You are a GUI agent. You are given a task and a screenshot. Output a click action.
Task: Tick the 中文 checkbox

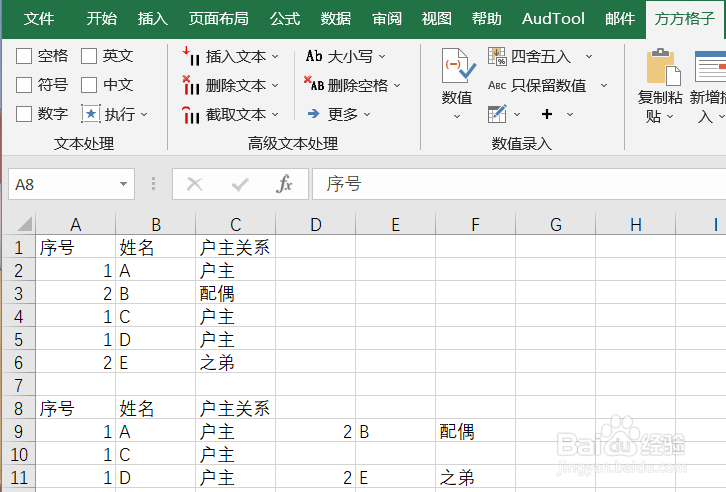(x=88, y=85)
